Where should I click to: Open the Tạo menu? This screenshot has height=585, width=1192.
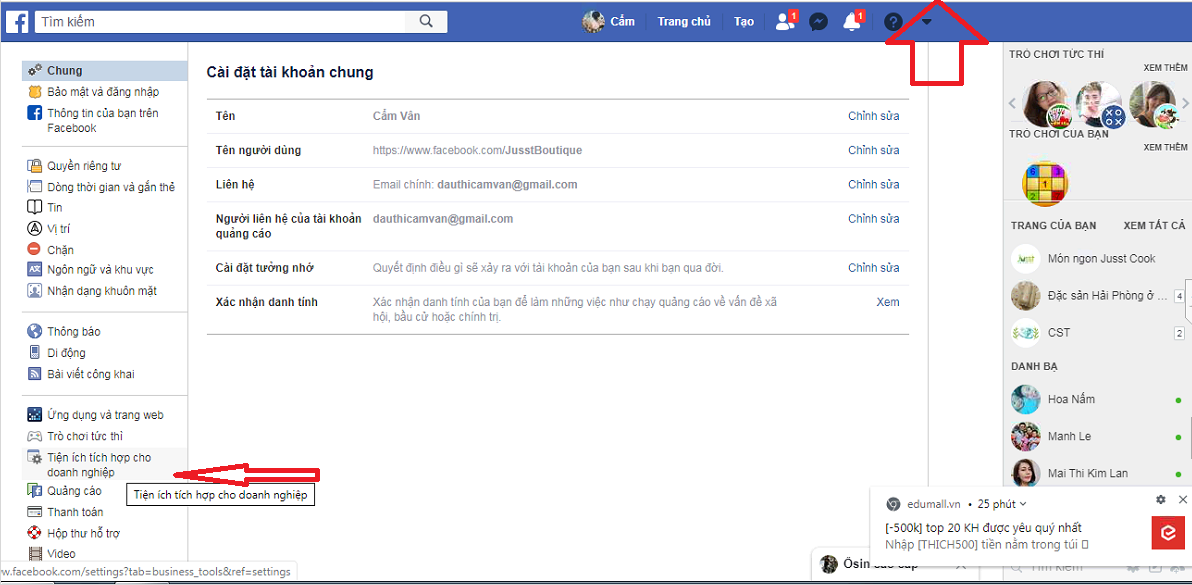pos(743,21)
